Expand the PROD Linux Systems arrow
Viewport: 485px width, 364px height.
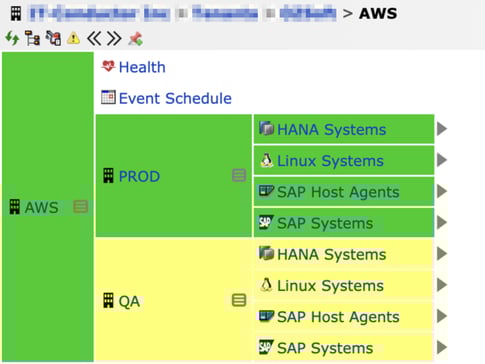tap(442, 160)
